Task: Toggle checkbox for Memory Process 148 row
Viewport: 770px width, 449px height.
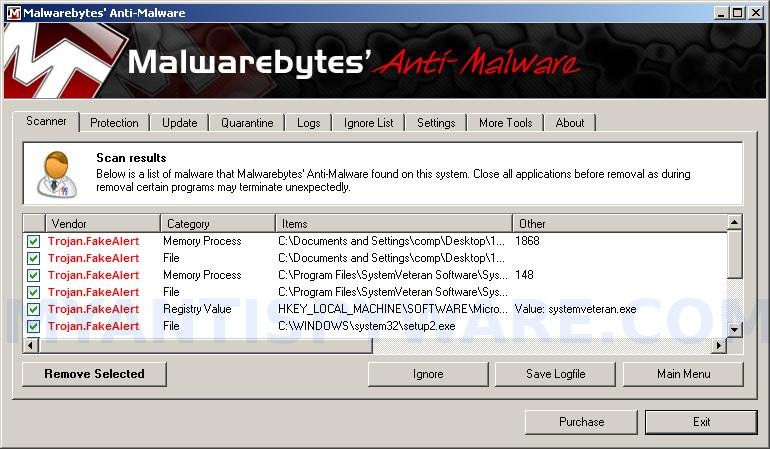Action: coord(33,275)
